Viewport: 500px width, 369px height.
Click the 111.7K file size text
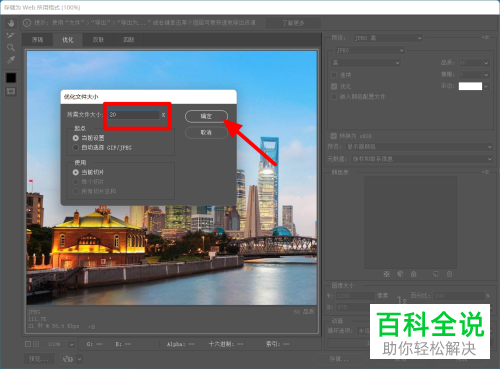pos(37,319)
